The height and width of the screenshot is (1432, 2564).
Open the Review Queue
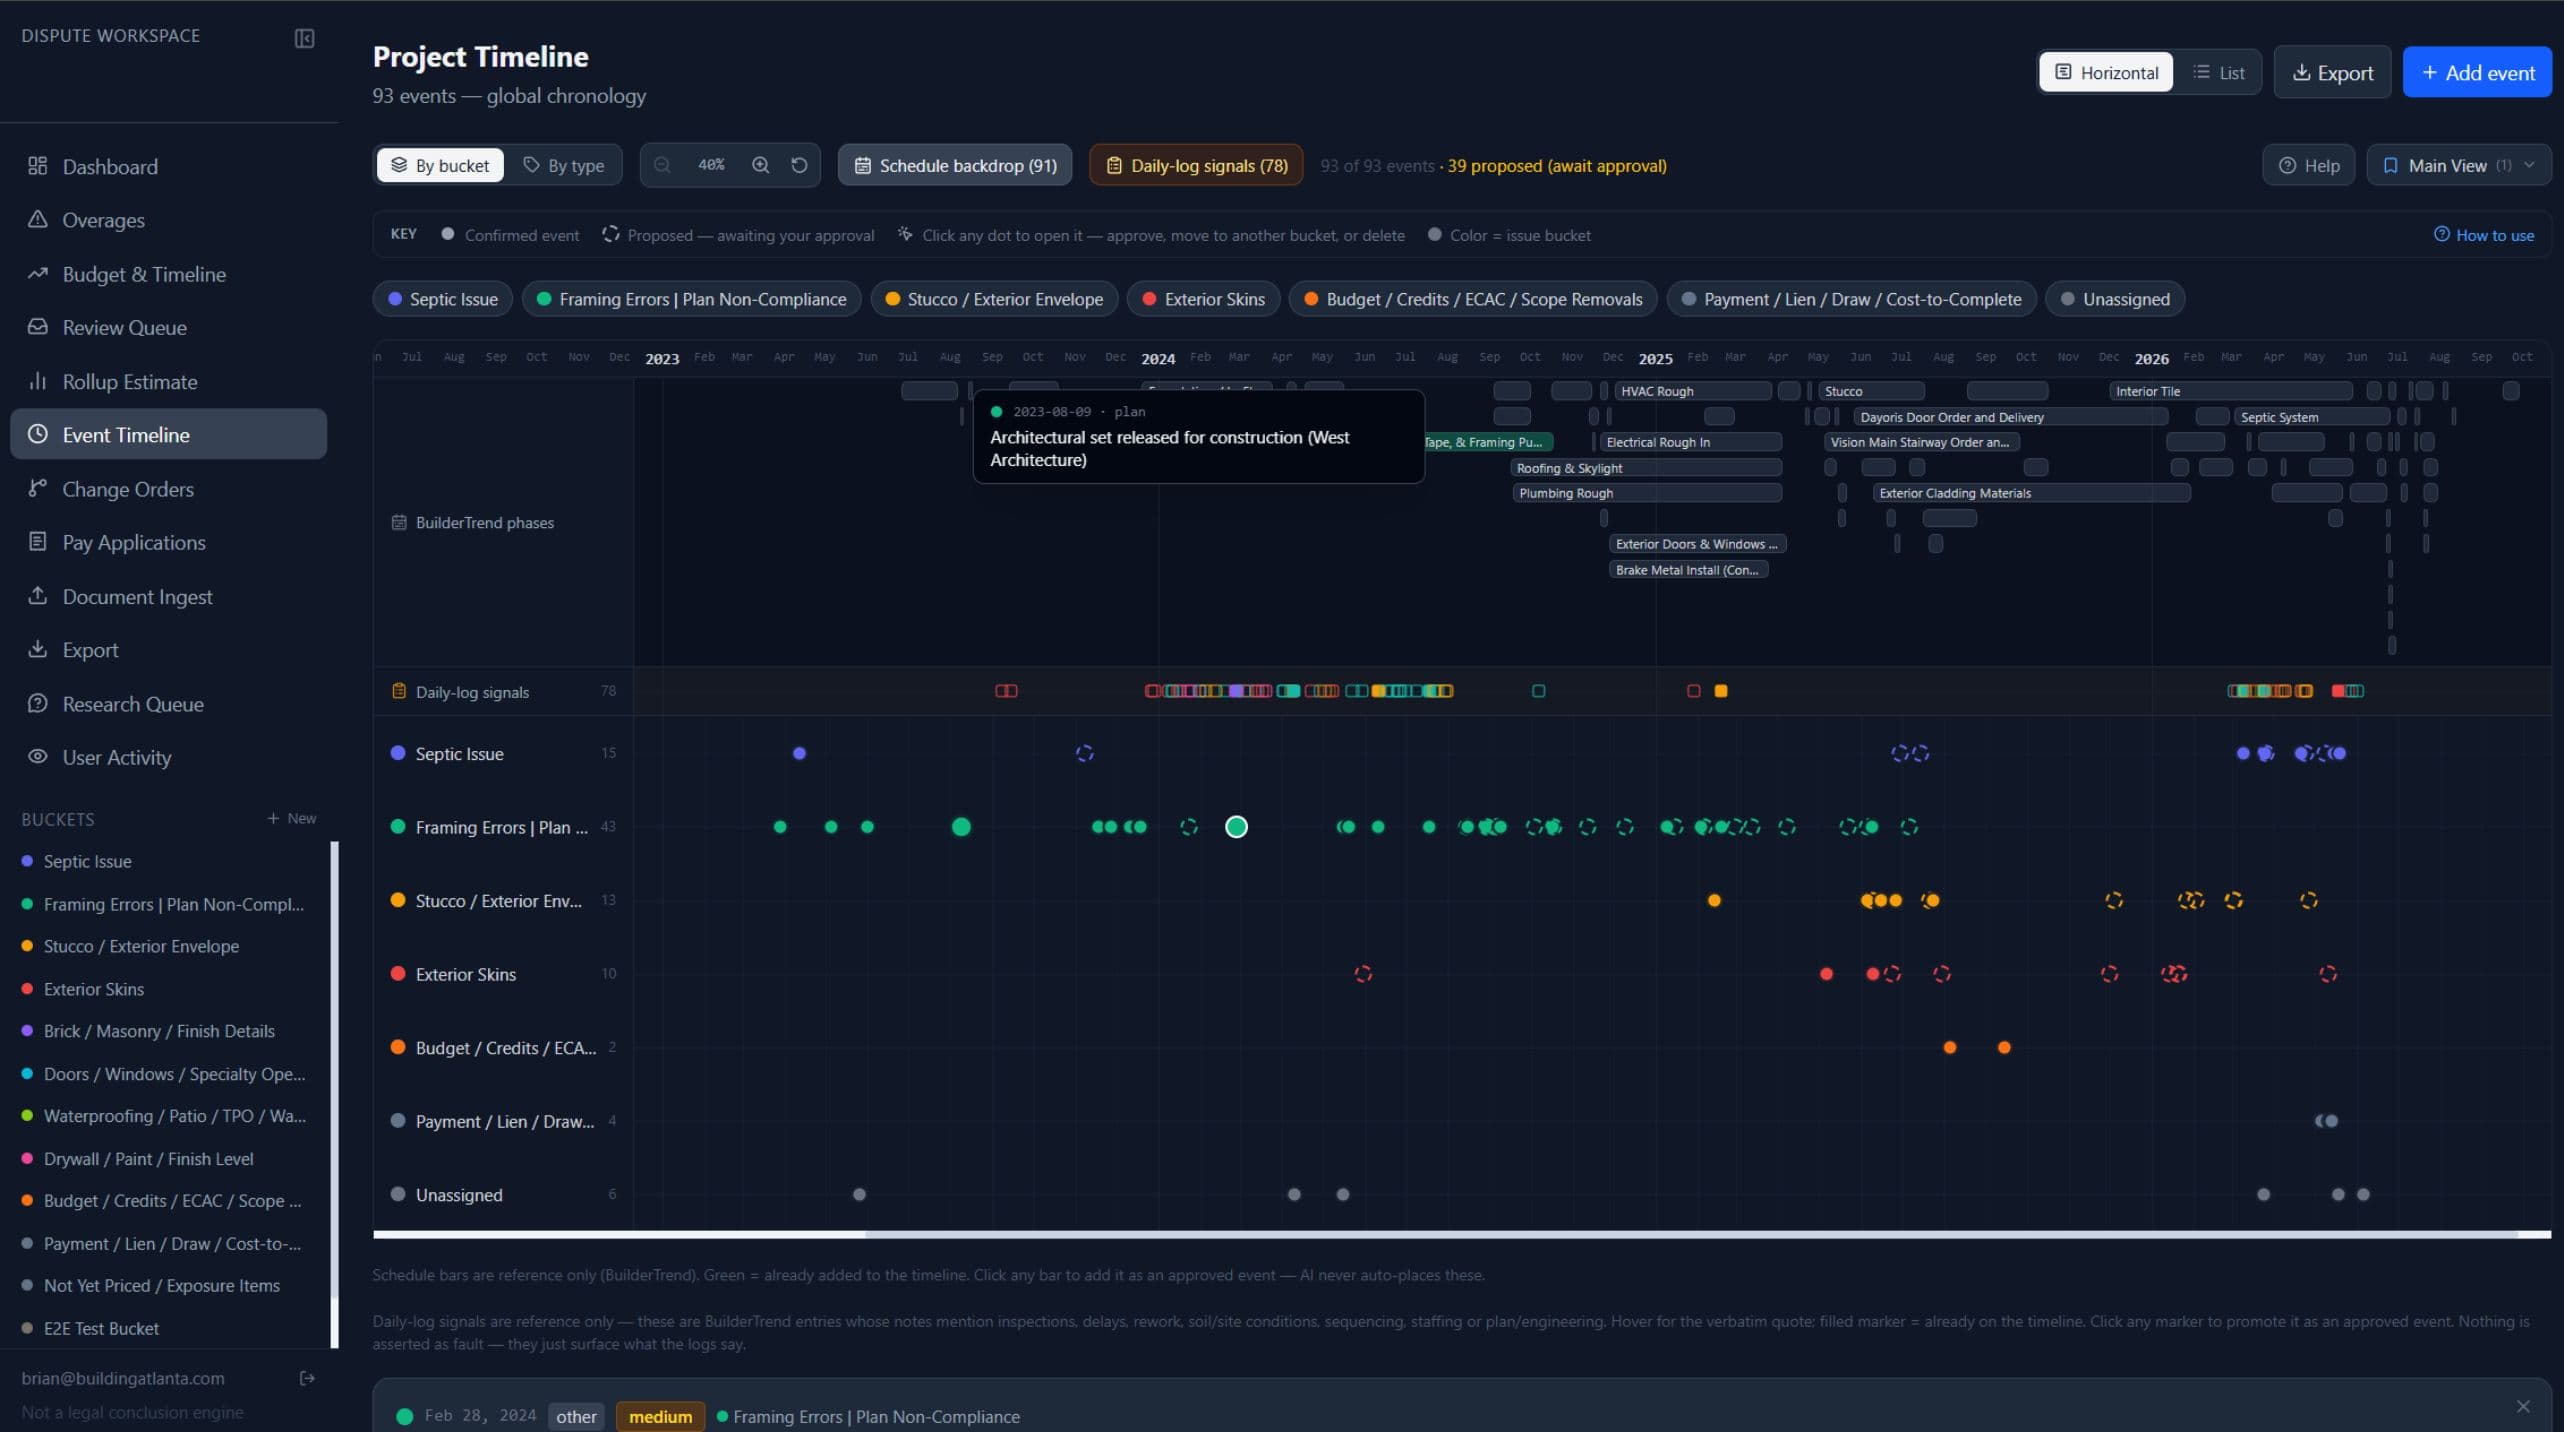tap(168, 327)
